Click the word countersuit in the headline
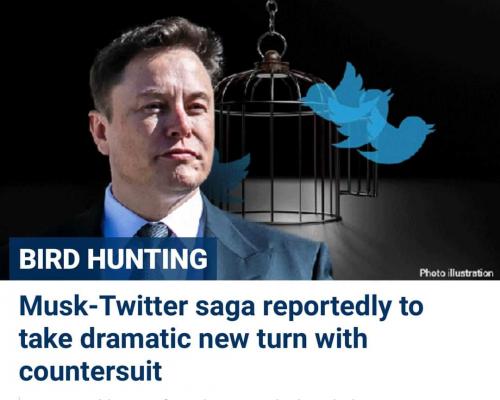 pyautogui.click(x=91, y=371)
